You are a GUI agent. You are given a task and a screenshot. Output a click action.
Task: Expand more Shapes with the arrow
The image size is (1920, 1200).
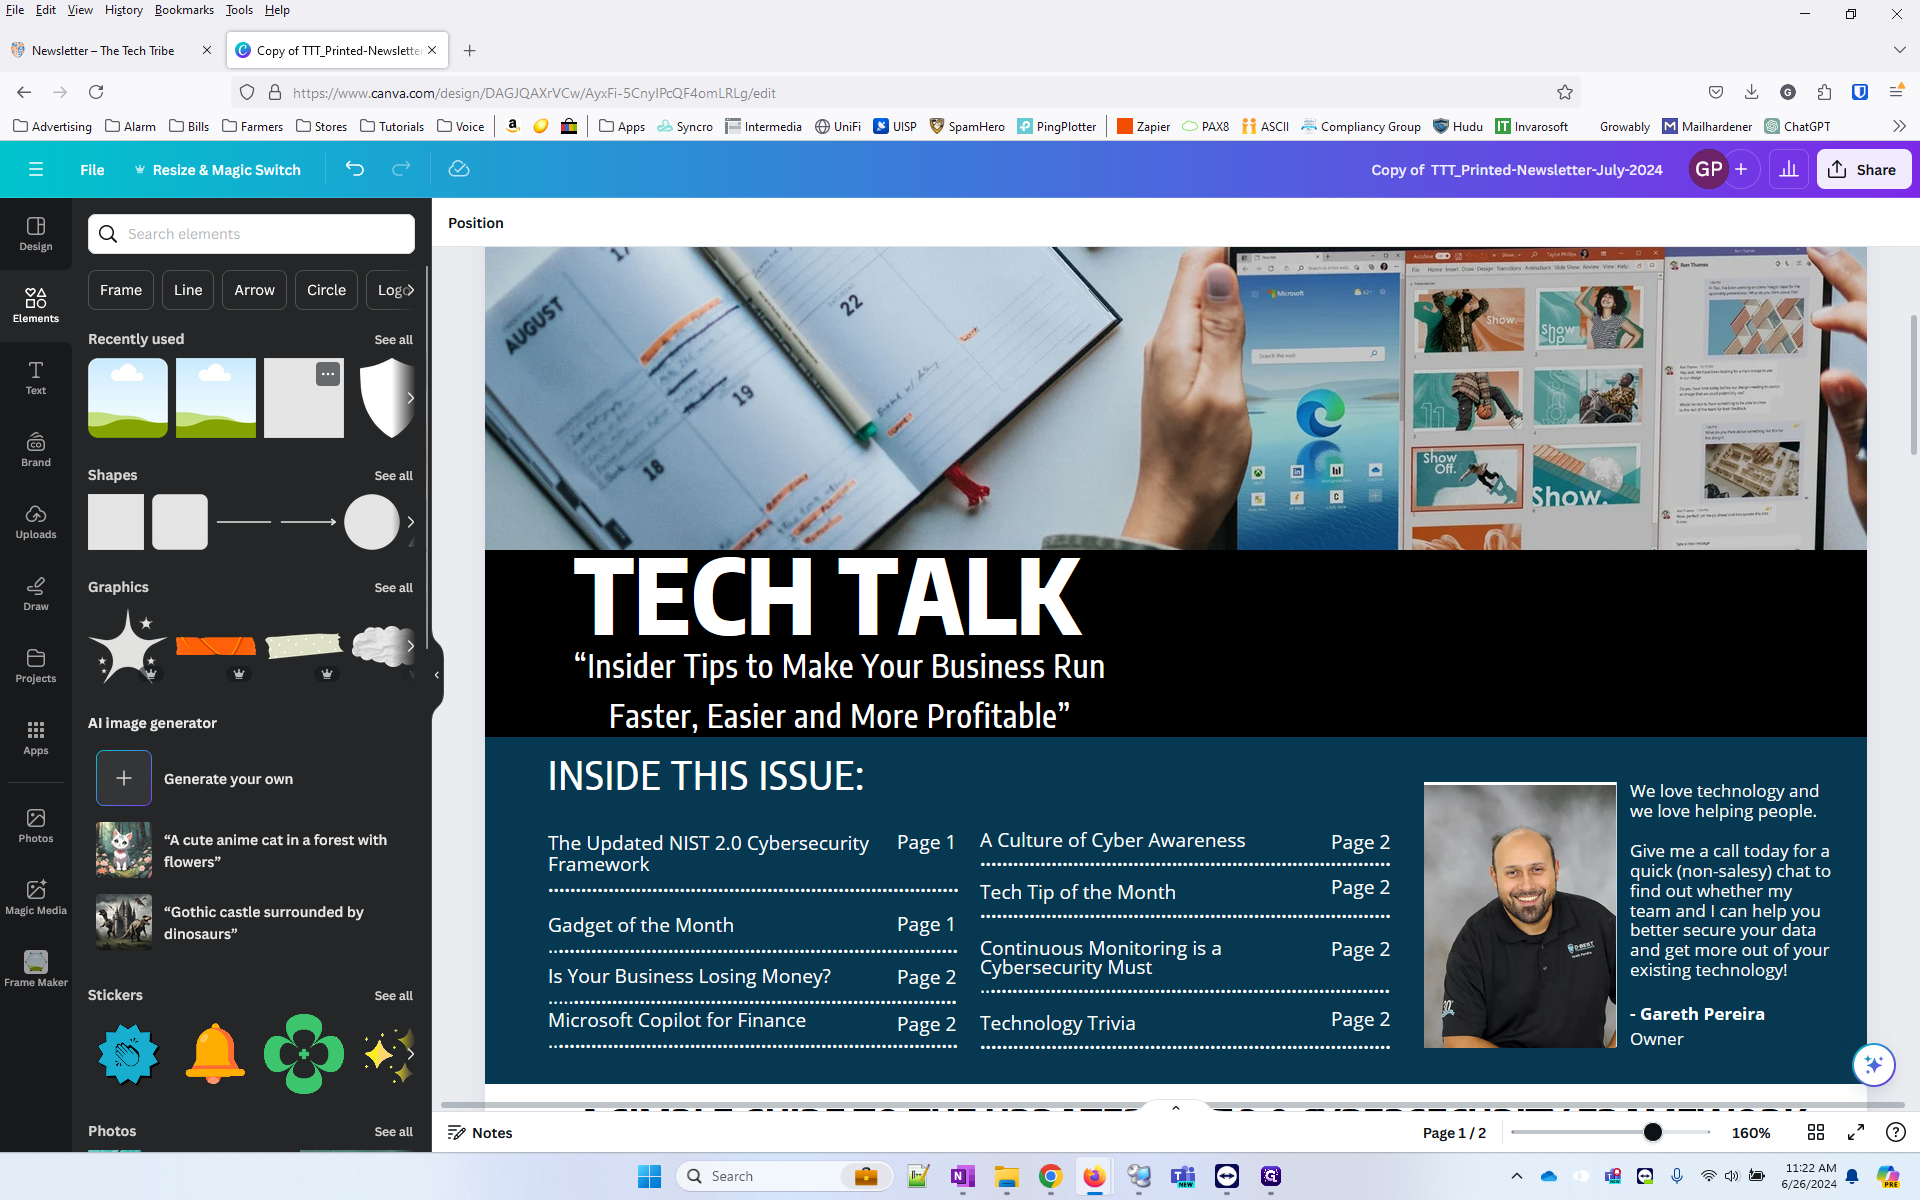(x=410, y=522)
